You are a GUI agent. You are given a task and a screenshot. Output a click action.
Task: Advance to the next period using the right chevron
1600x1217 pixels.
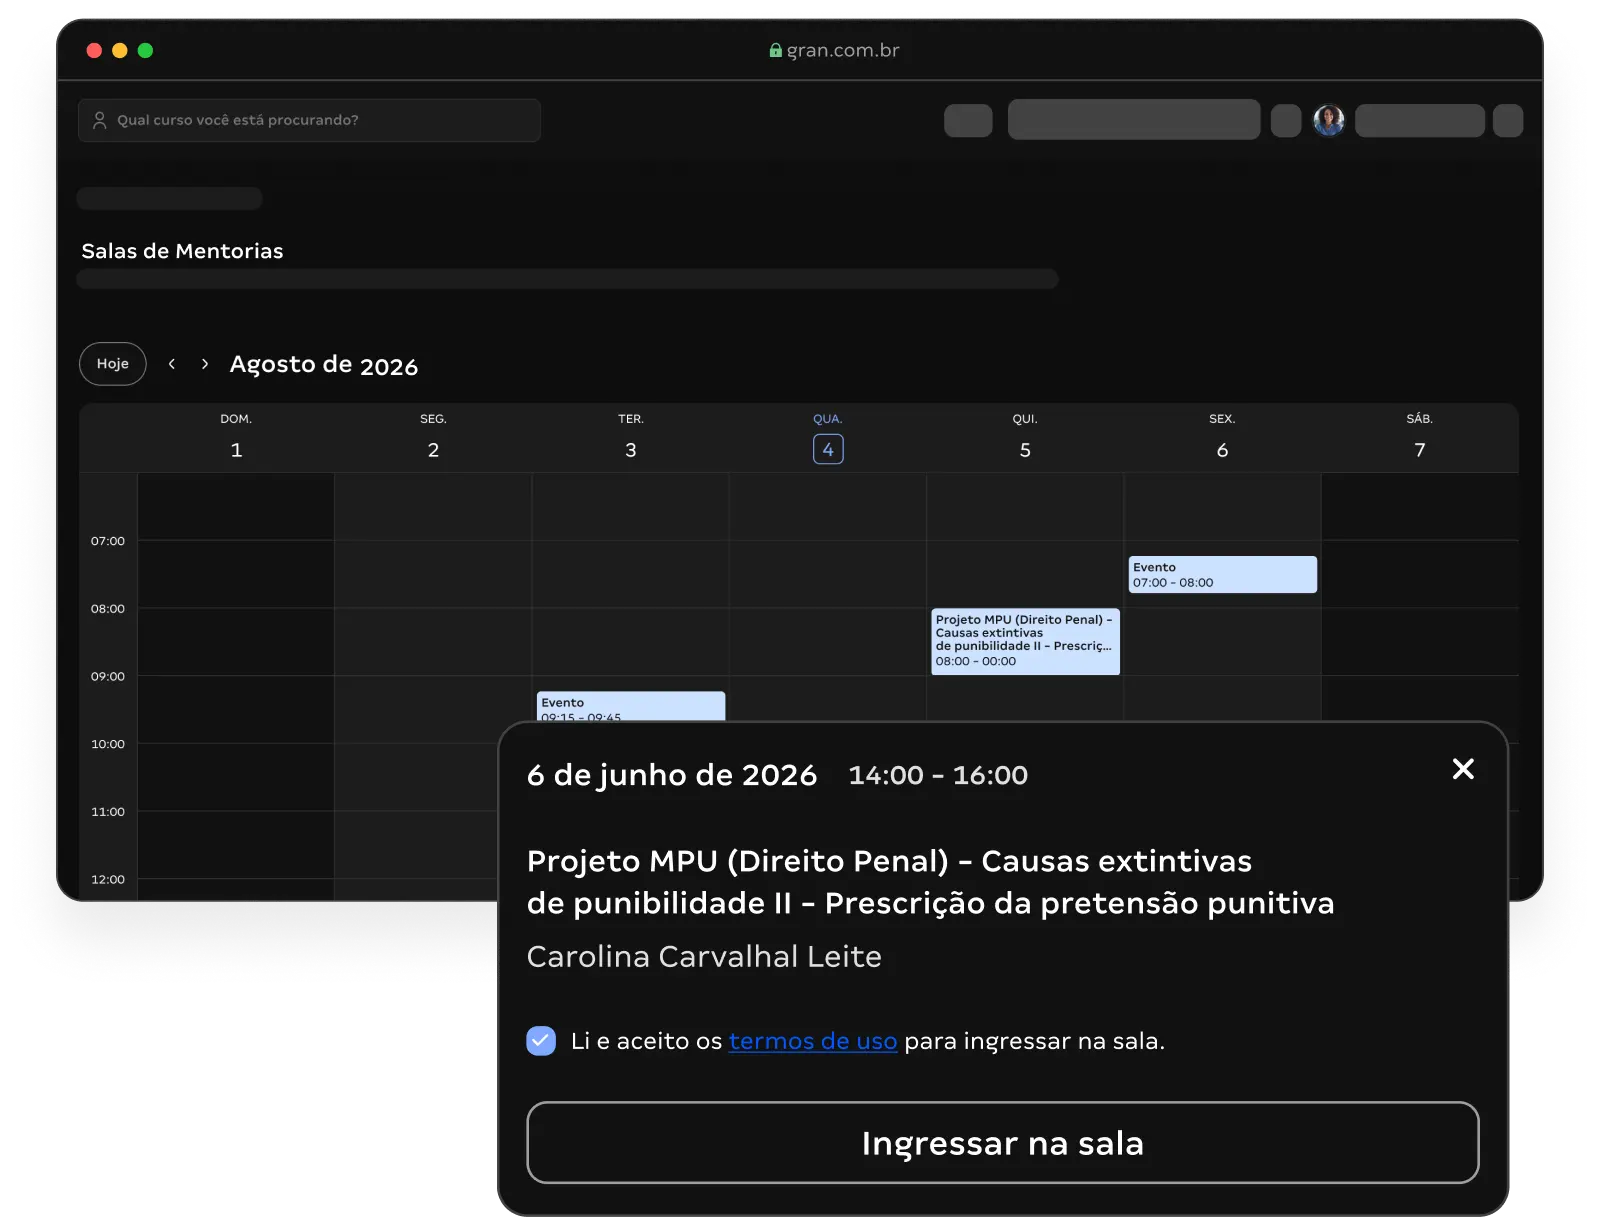(205, 363)
